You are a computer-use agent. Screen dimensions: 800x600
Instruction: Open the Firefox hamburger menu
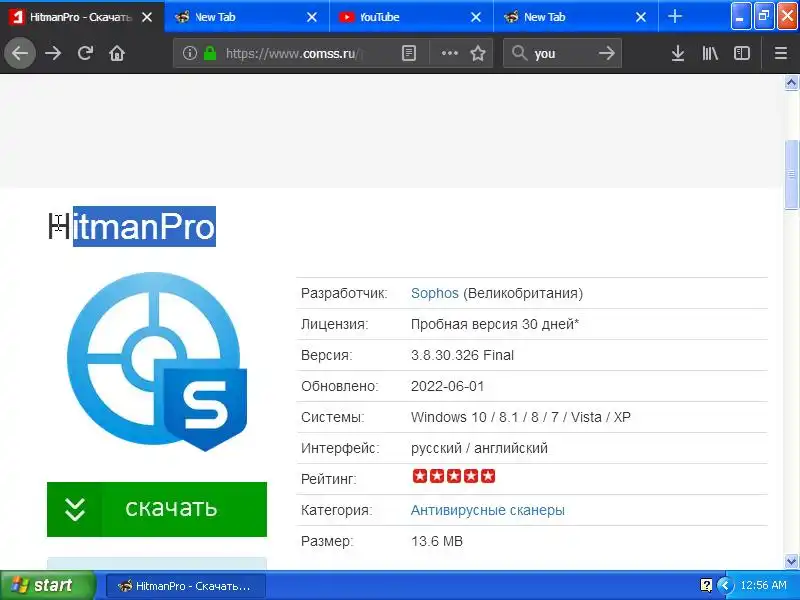781,53
